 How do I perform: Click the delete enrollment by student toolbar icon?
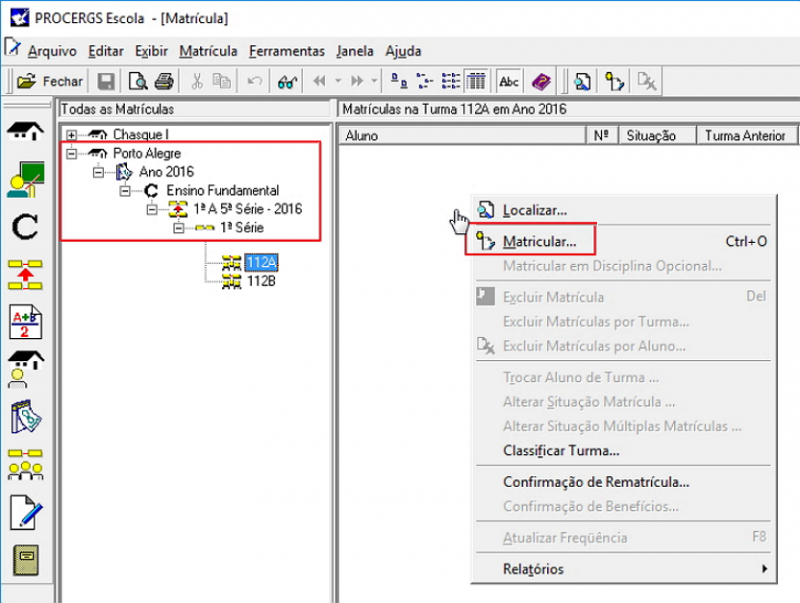pyautogui.click(x=646, y=81)
